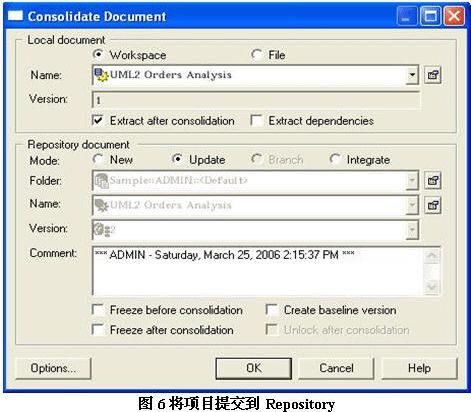Select the File radio button
This screenshot has width=471, height=412.
(x=257, y=54)
